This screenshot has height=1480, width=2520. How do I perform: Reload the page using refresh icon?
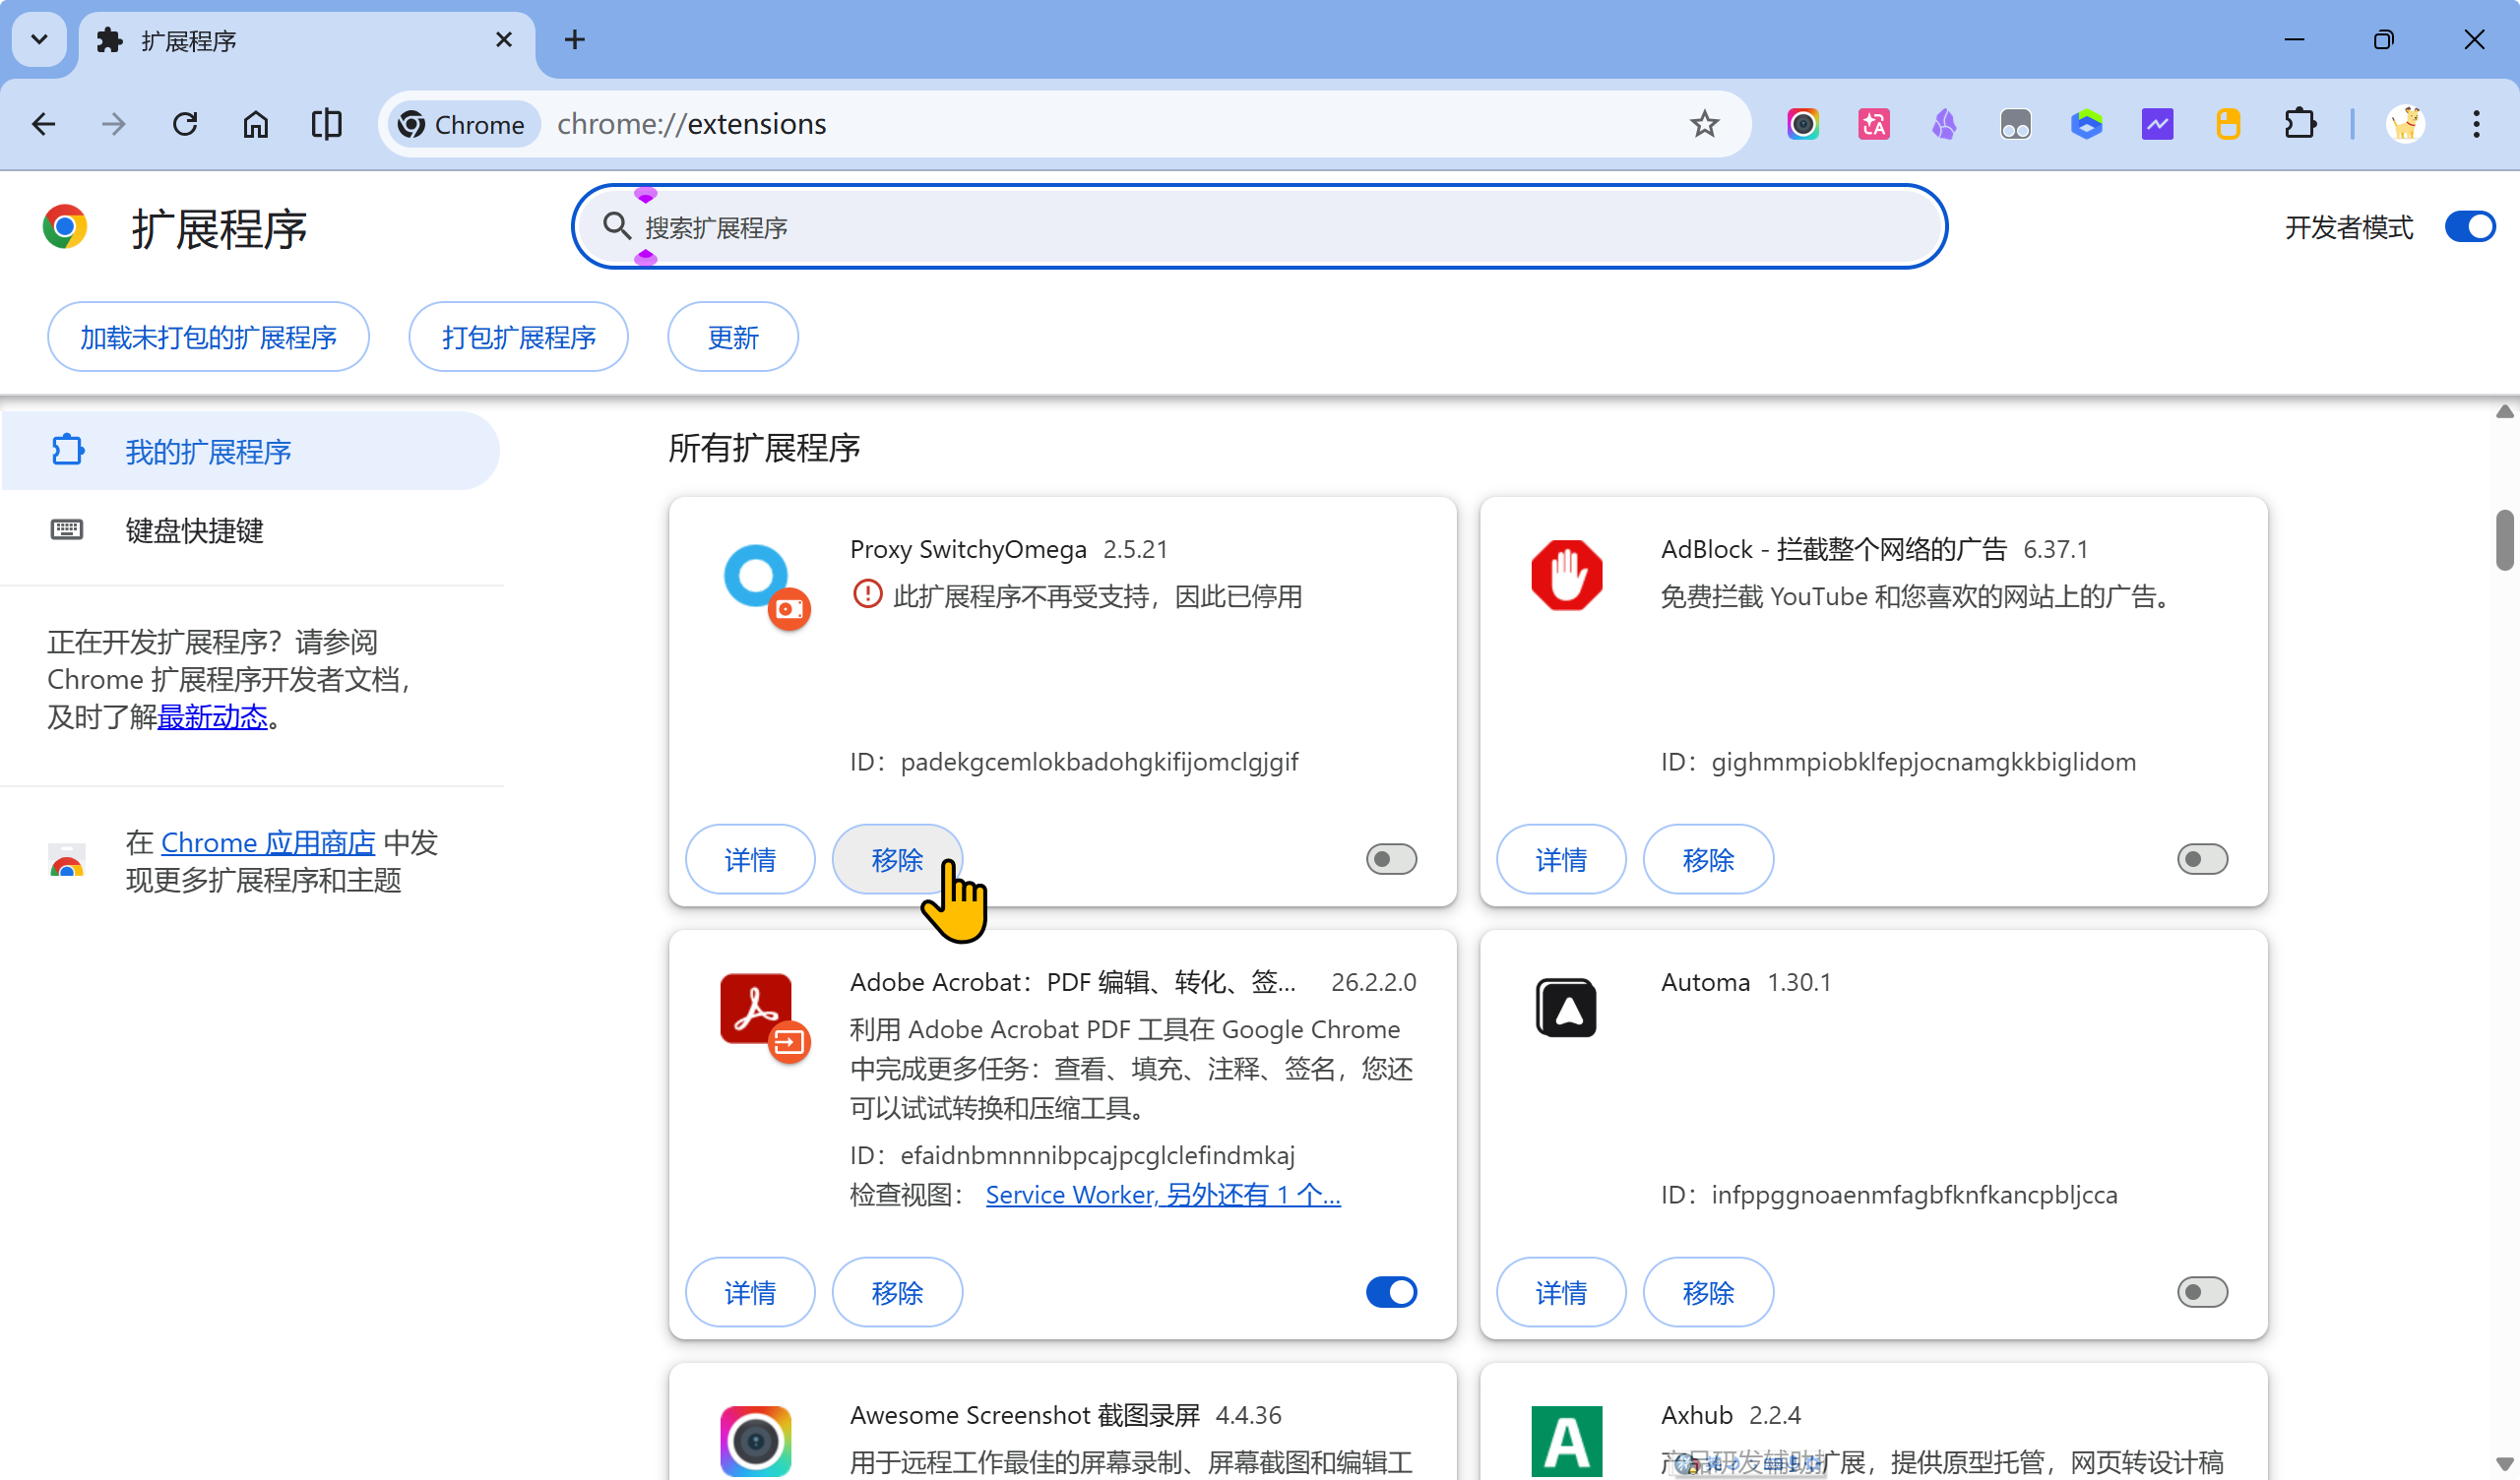(x=185, y=124)
